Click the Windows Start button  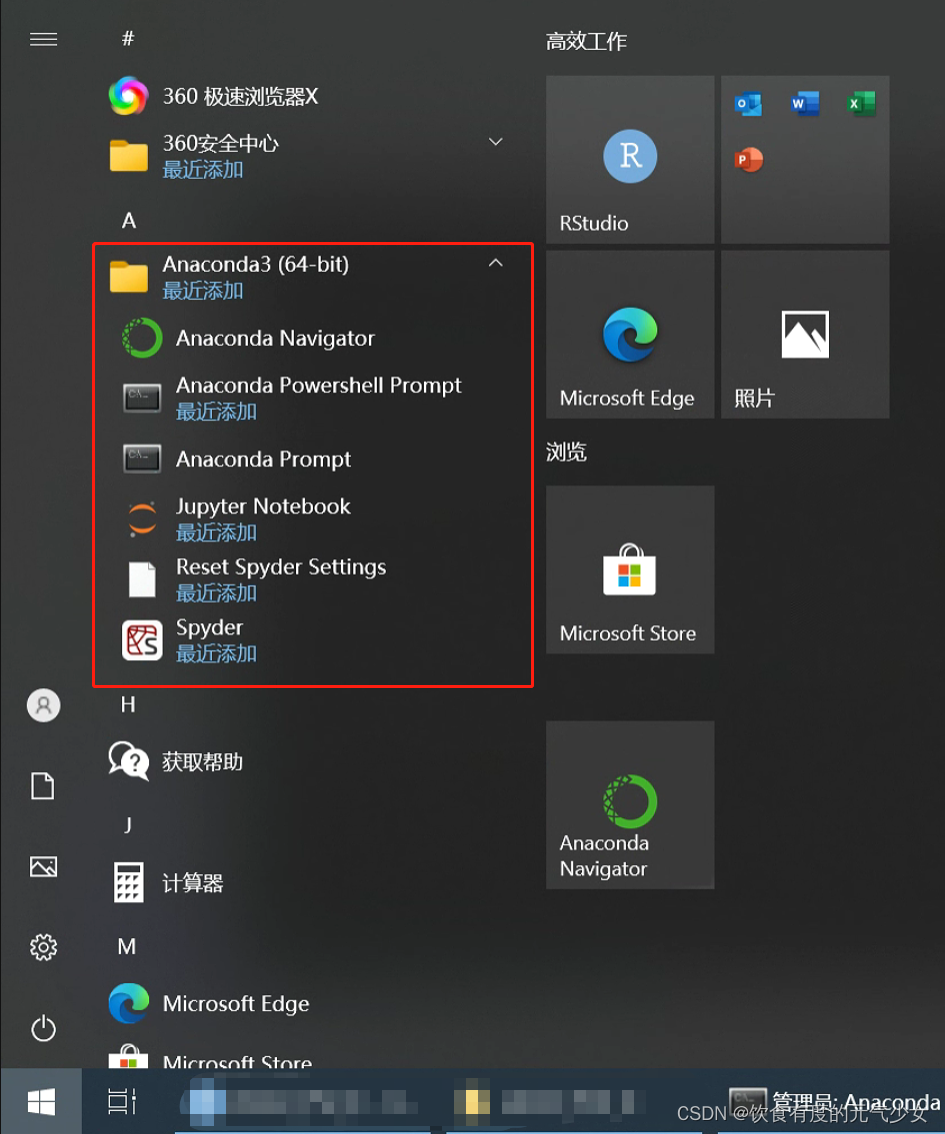coord(41,1102)
